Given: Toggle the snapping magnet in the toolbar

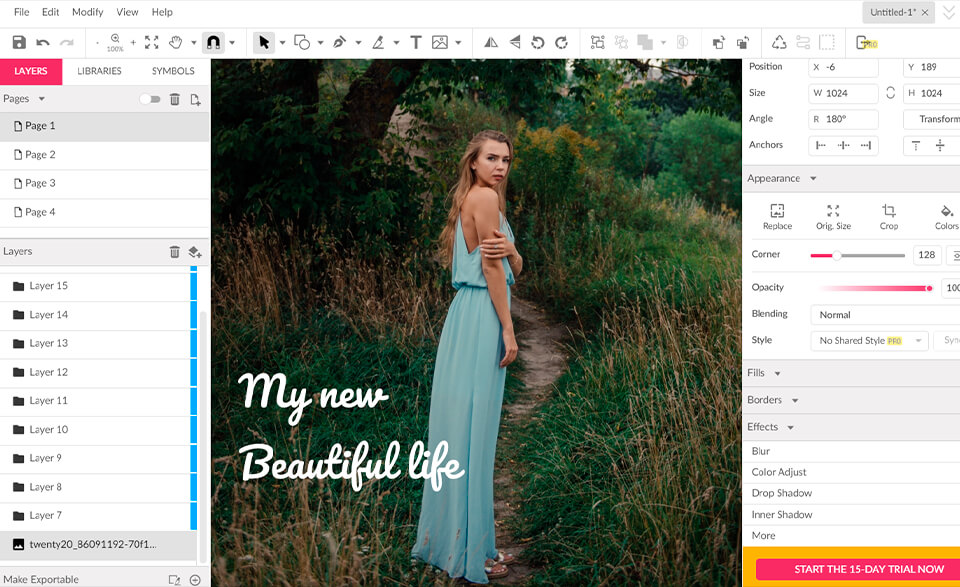Looking at the screenshot, I should pyautogui.click(x=213, y=42).
